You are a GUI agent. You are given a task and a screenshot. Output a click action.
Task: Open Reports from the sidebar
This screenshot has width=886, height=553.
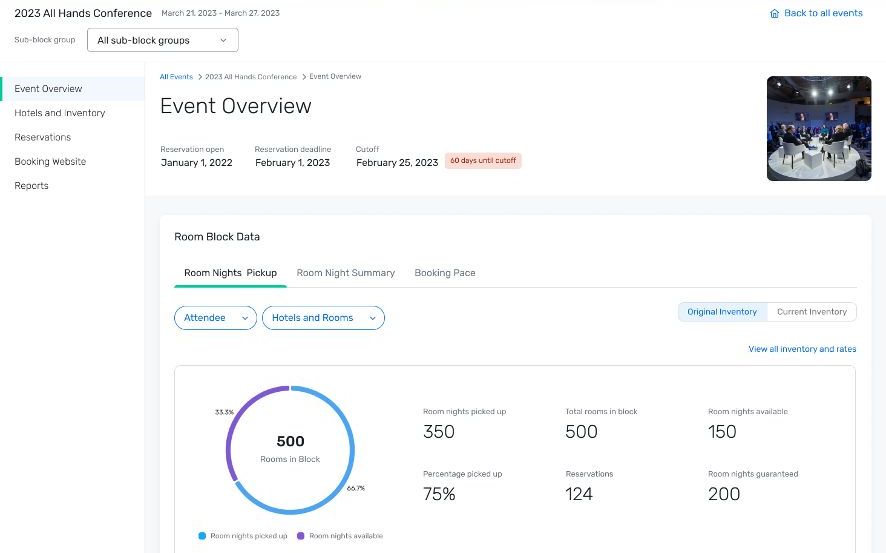pyautogui.click(x=32, y=185)
